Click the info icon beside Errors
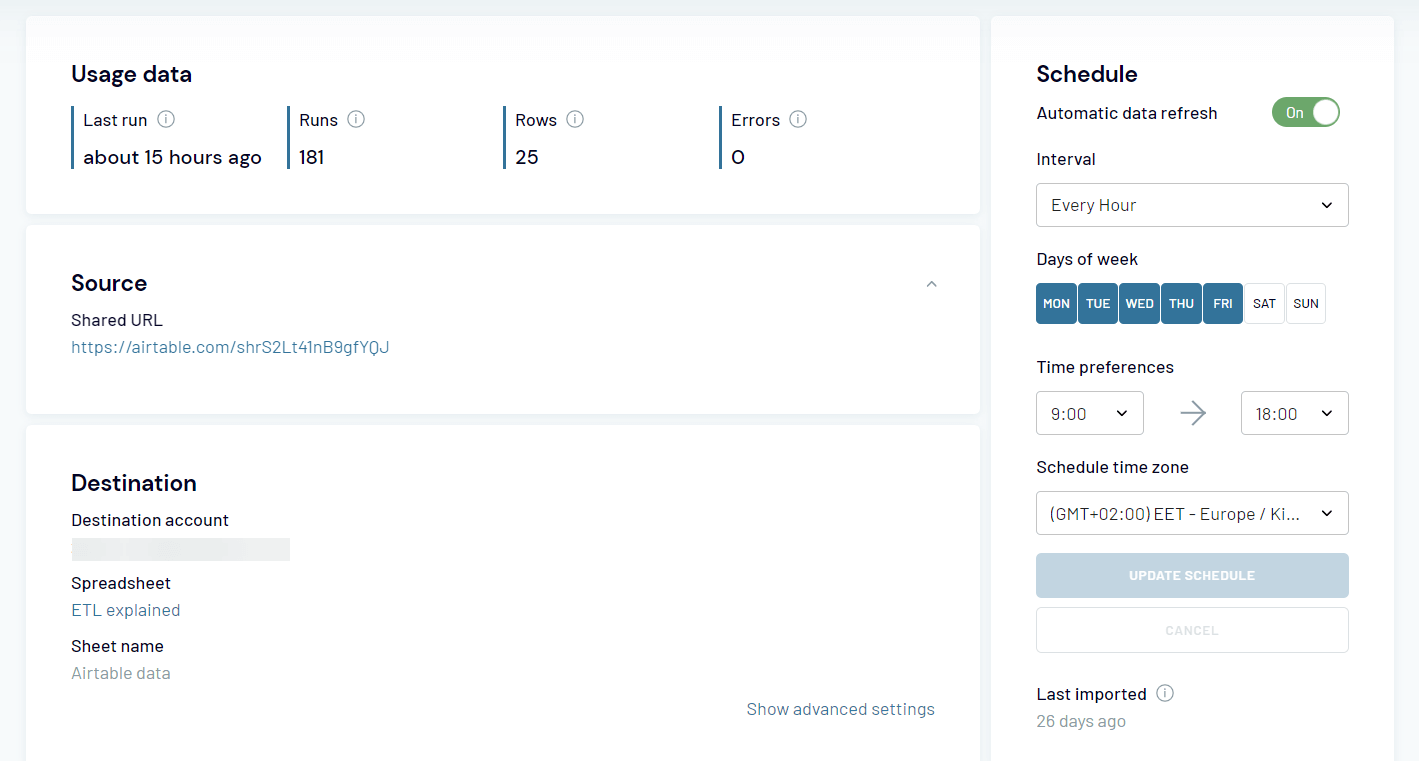This screenshot has height=761, width=1419. (x=798, y=119)
